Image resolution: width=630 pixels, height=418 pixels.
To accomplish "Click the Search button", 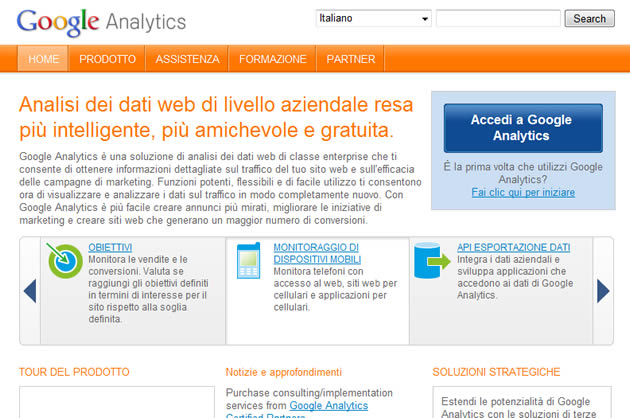I will coord(589,18).
